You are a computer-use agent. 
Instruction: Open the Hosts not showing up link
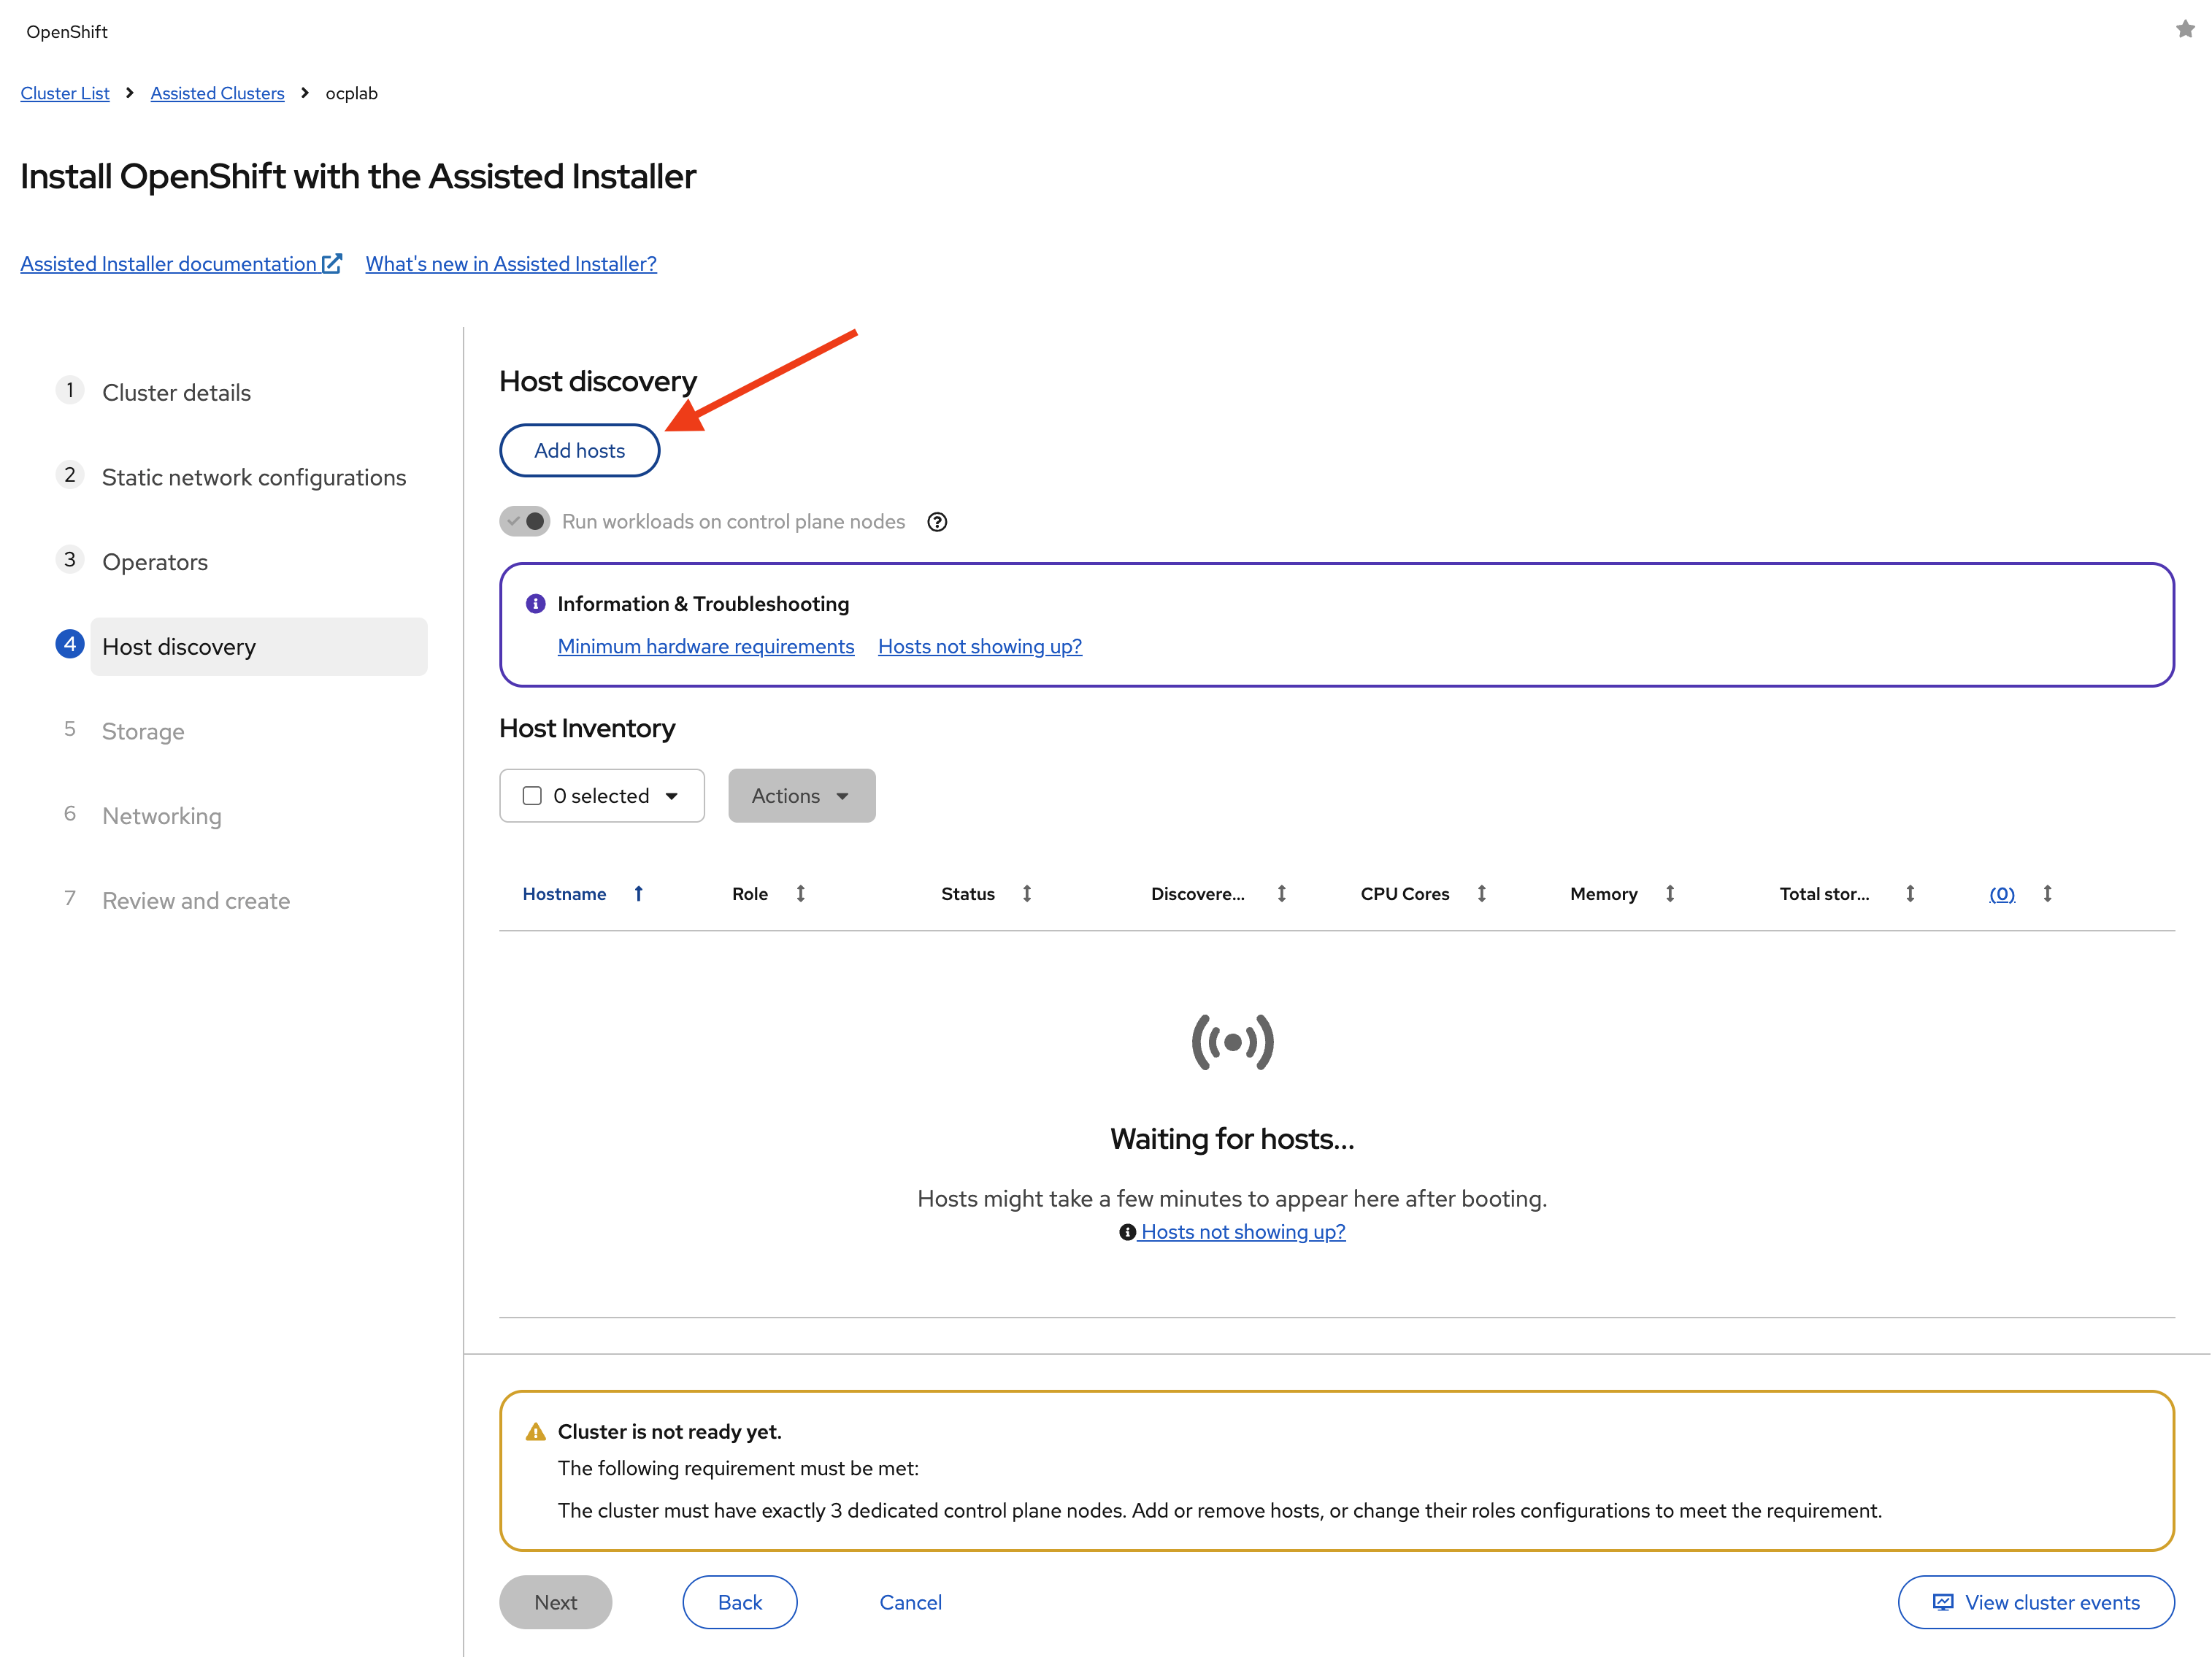tap(979, 646)
